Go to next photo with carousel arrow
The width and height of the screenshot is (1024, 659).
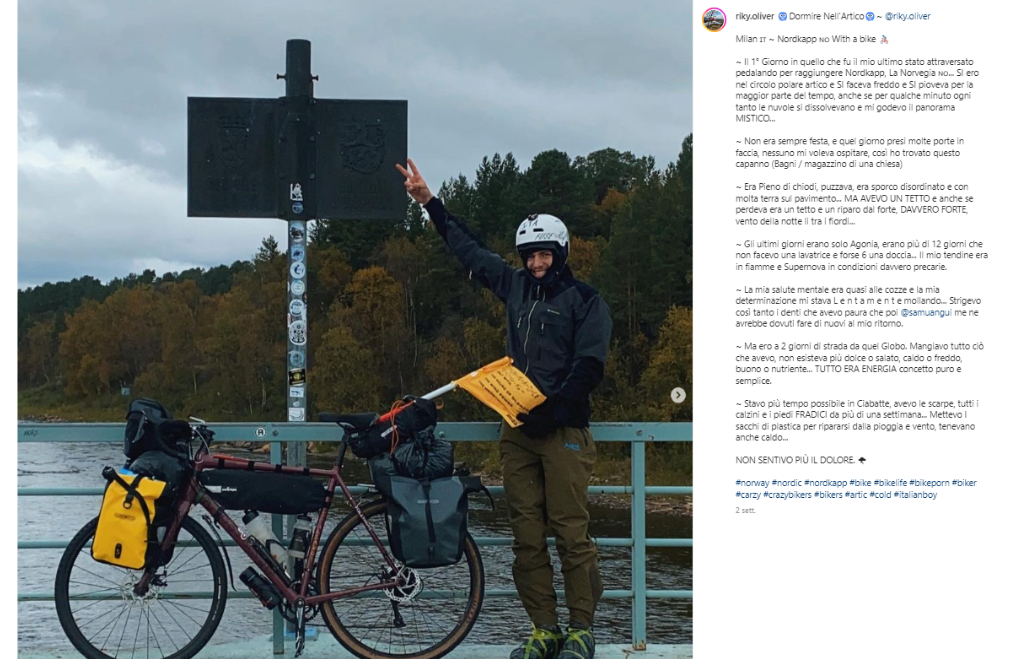[x=678, y=394]
